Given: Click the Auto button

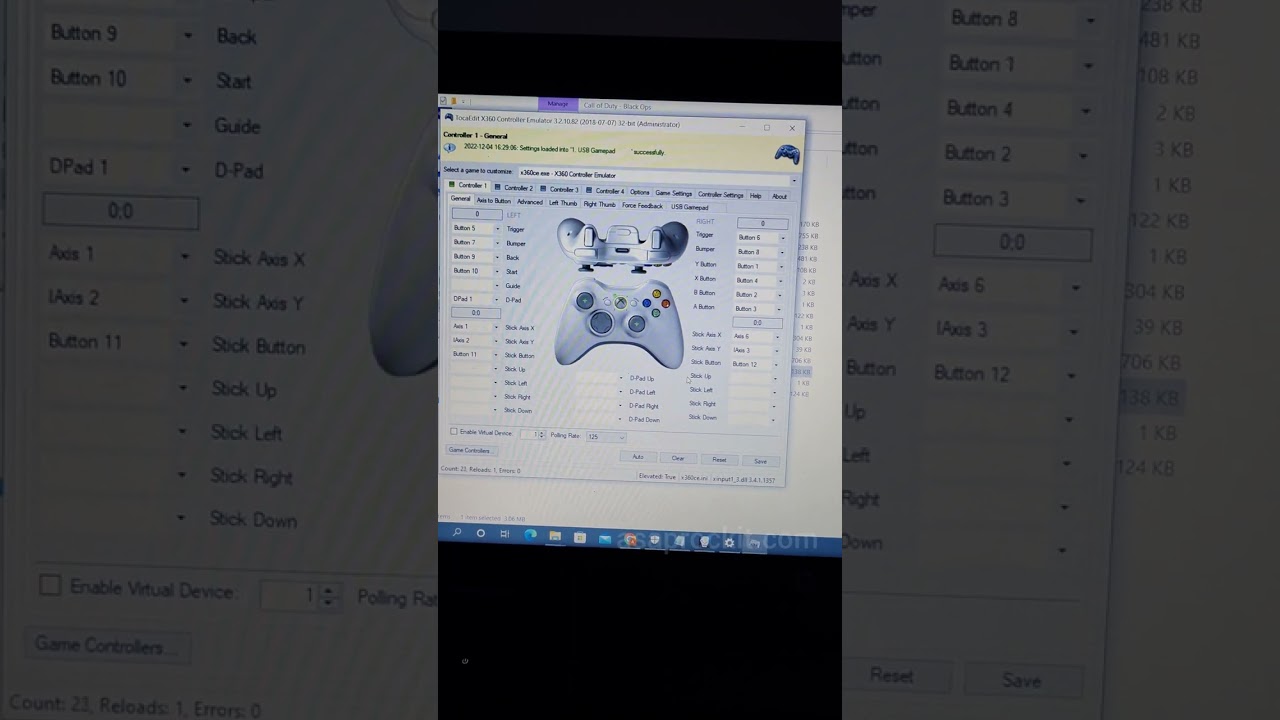Looking at the screenshot, I should coord(638,456).
